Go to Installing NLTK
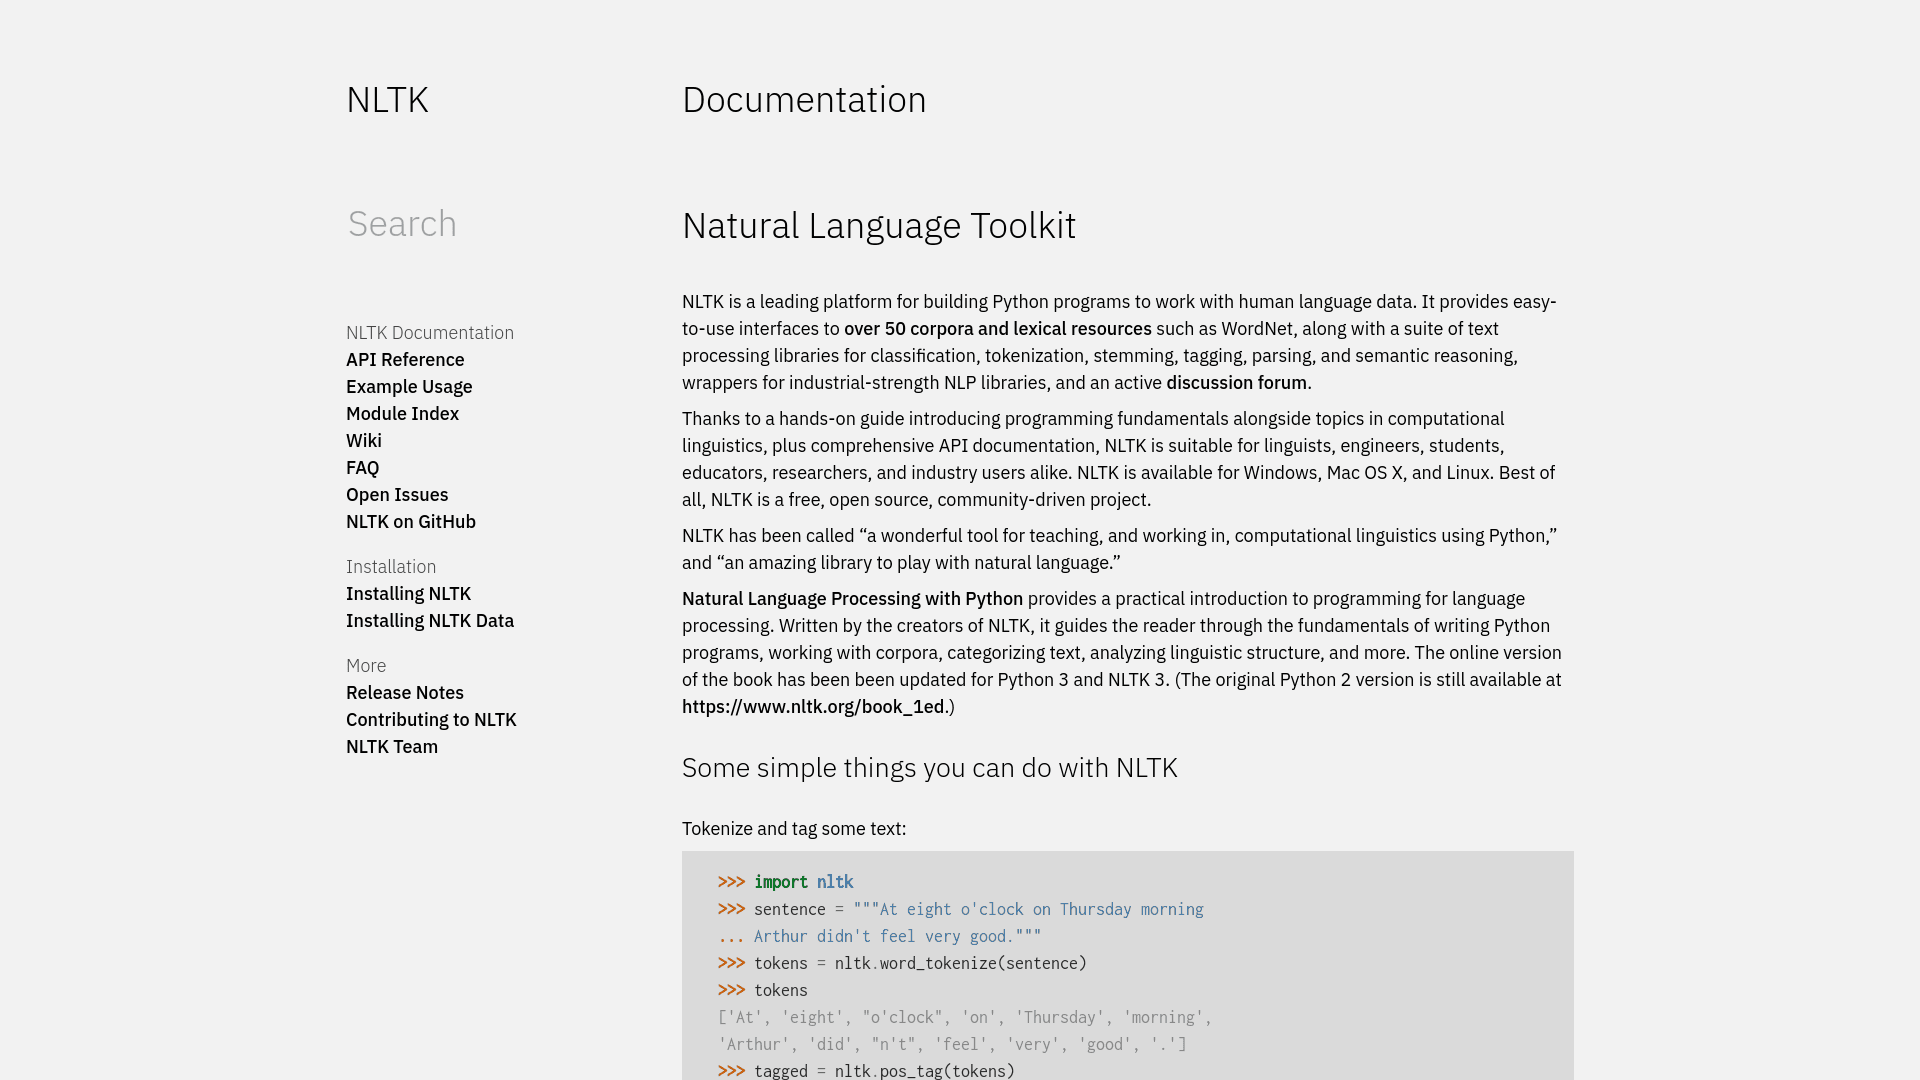This screenshot has height=1080, width=1920. click(x=408, y=594)
